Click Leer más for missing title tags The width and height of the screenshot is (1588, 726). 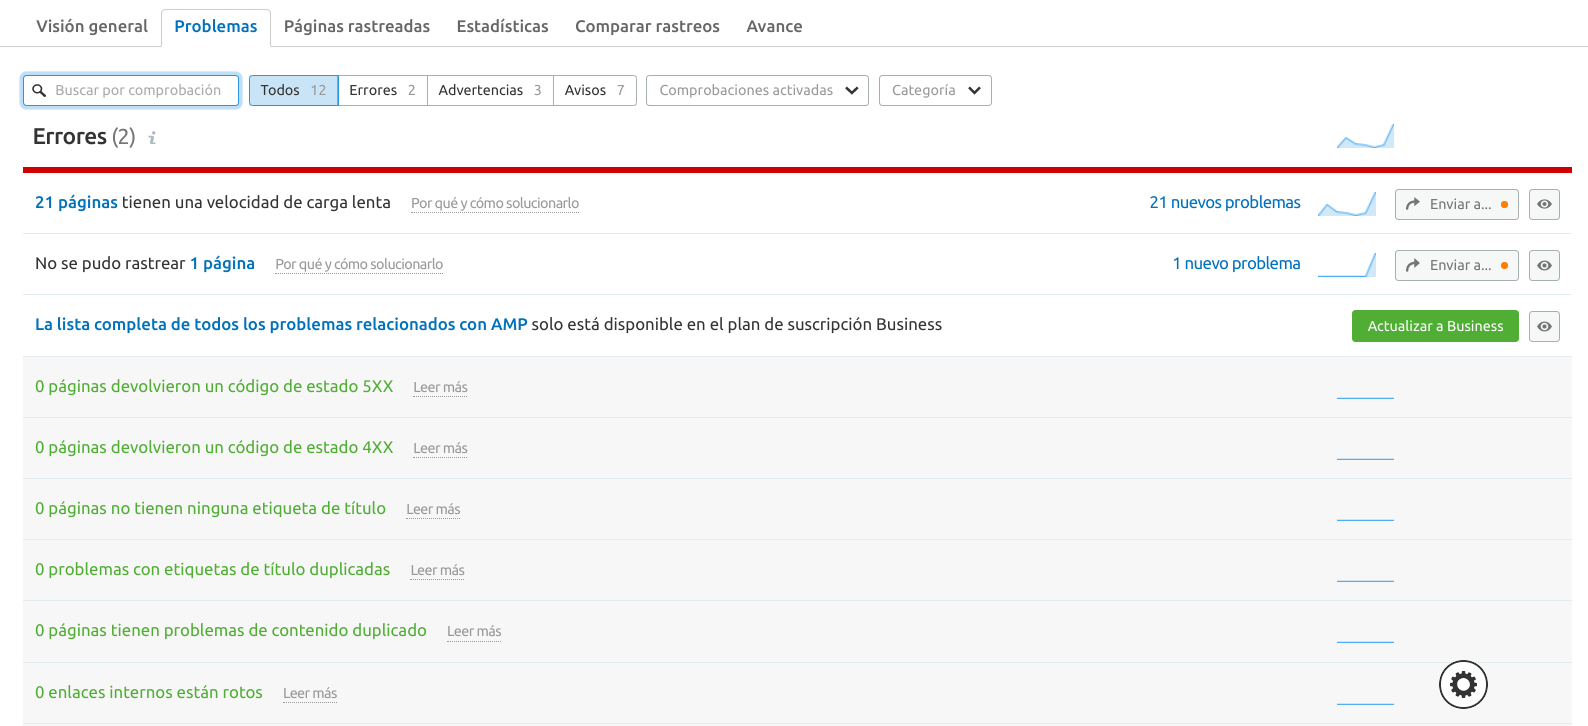coord(433,509)
